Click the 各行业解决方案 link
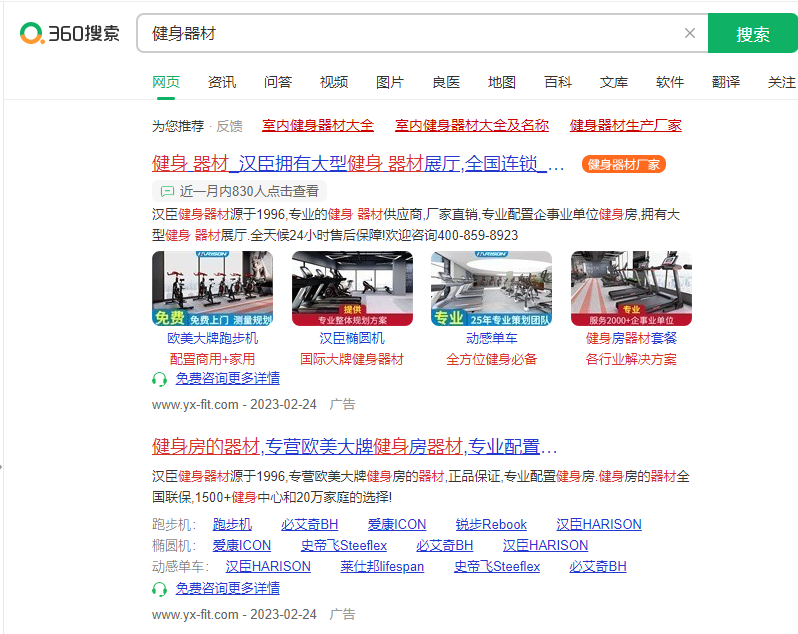798x634 pixels. [631, 359]
